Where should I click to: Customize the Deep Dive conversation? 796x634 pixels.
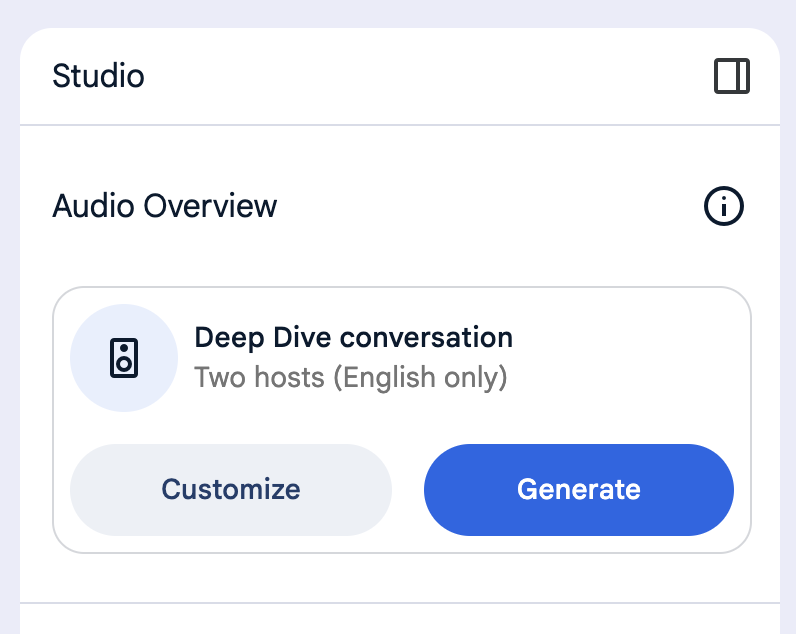tap(231, 490)
